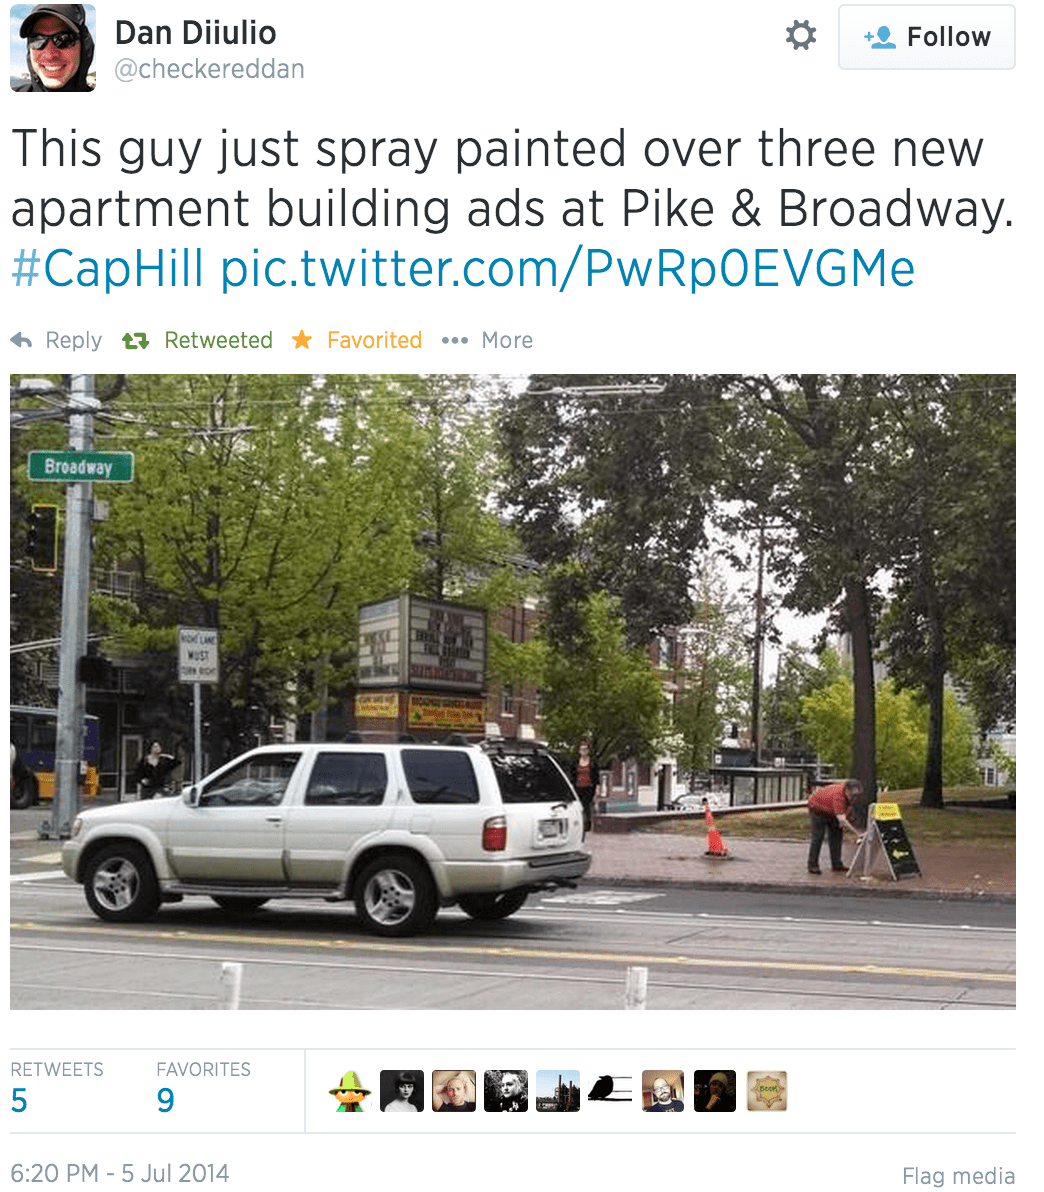View the attached street photo
Screen dimensions: 1044x1192
(x=512, y=692)
